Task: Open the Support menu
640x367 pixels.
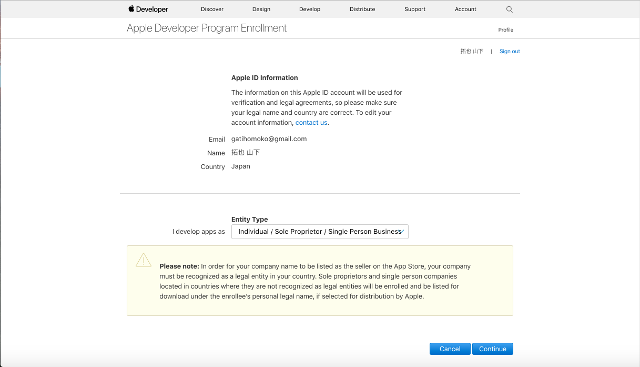Action: pos(415,9)
